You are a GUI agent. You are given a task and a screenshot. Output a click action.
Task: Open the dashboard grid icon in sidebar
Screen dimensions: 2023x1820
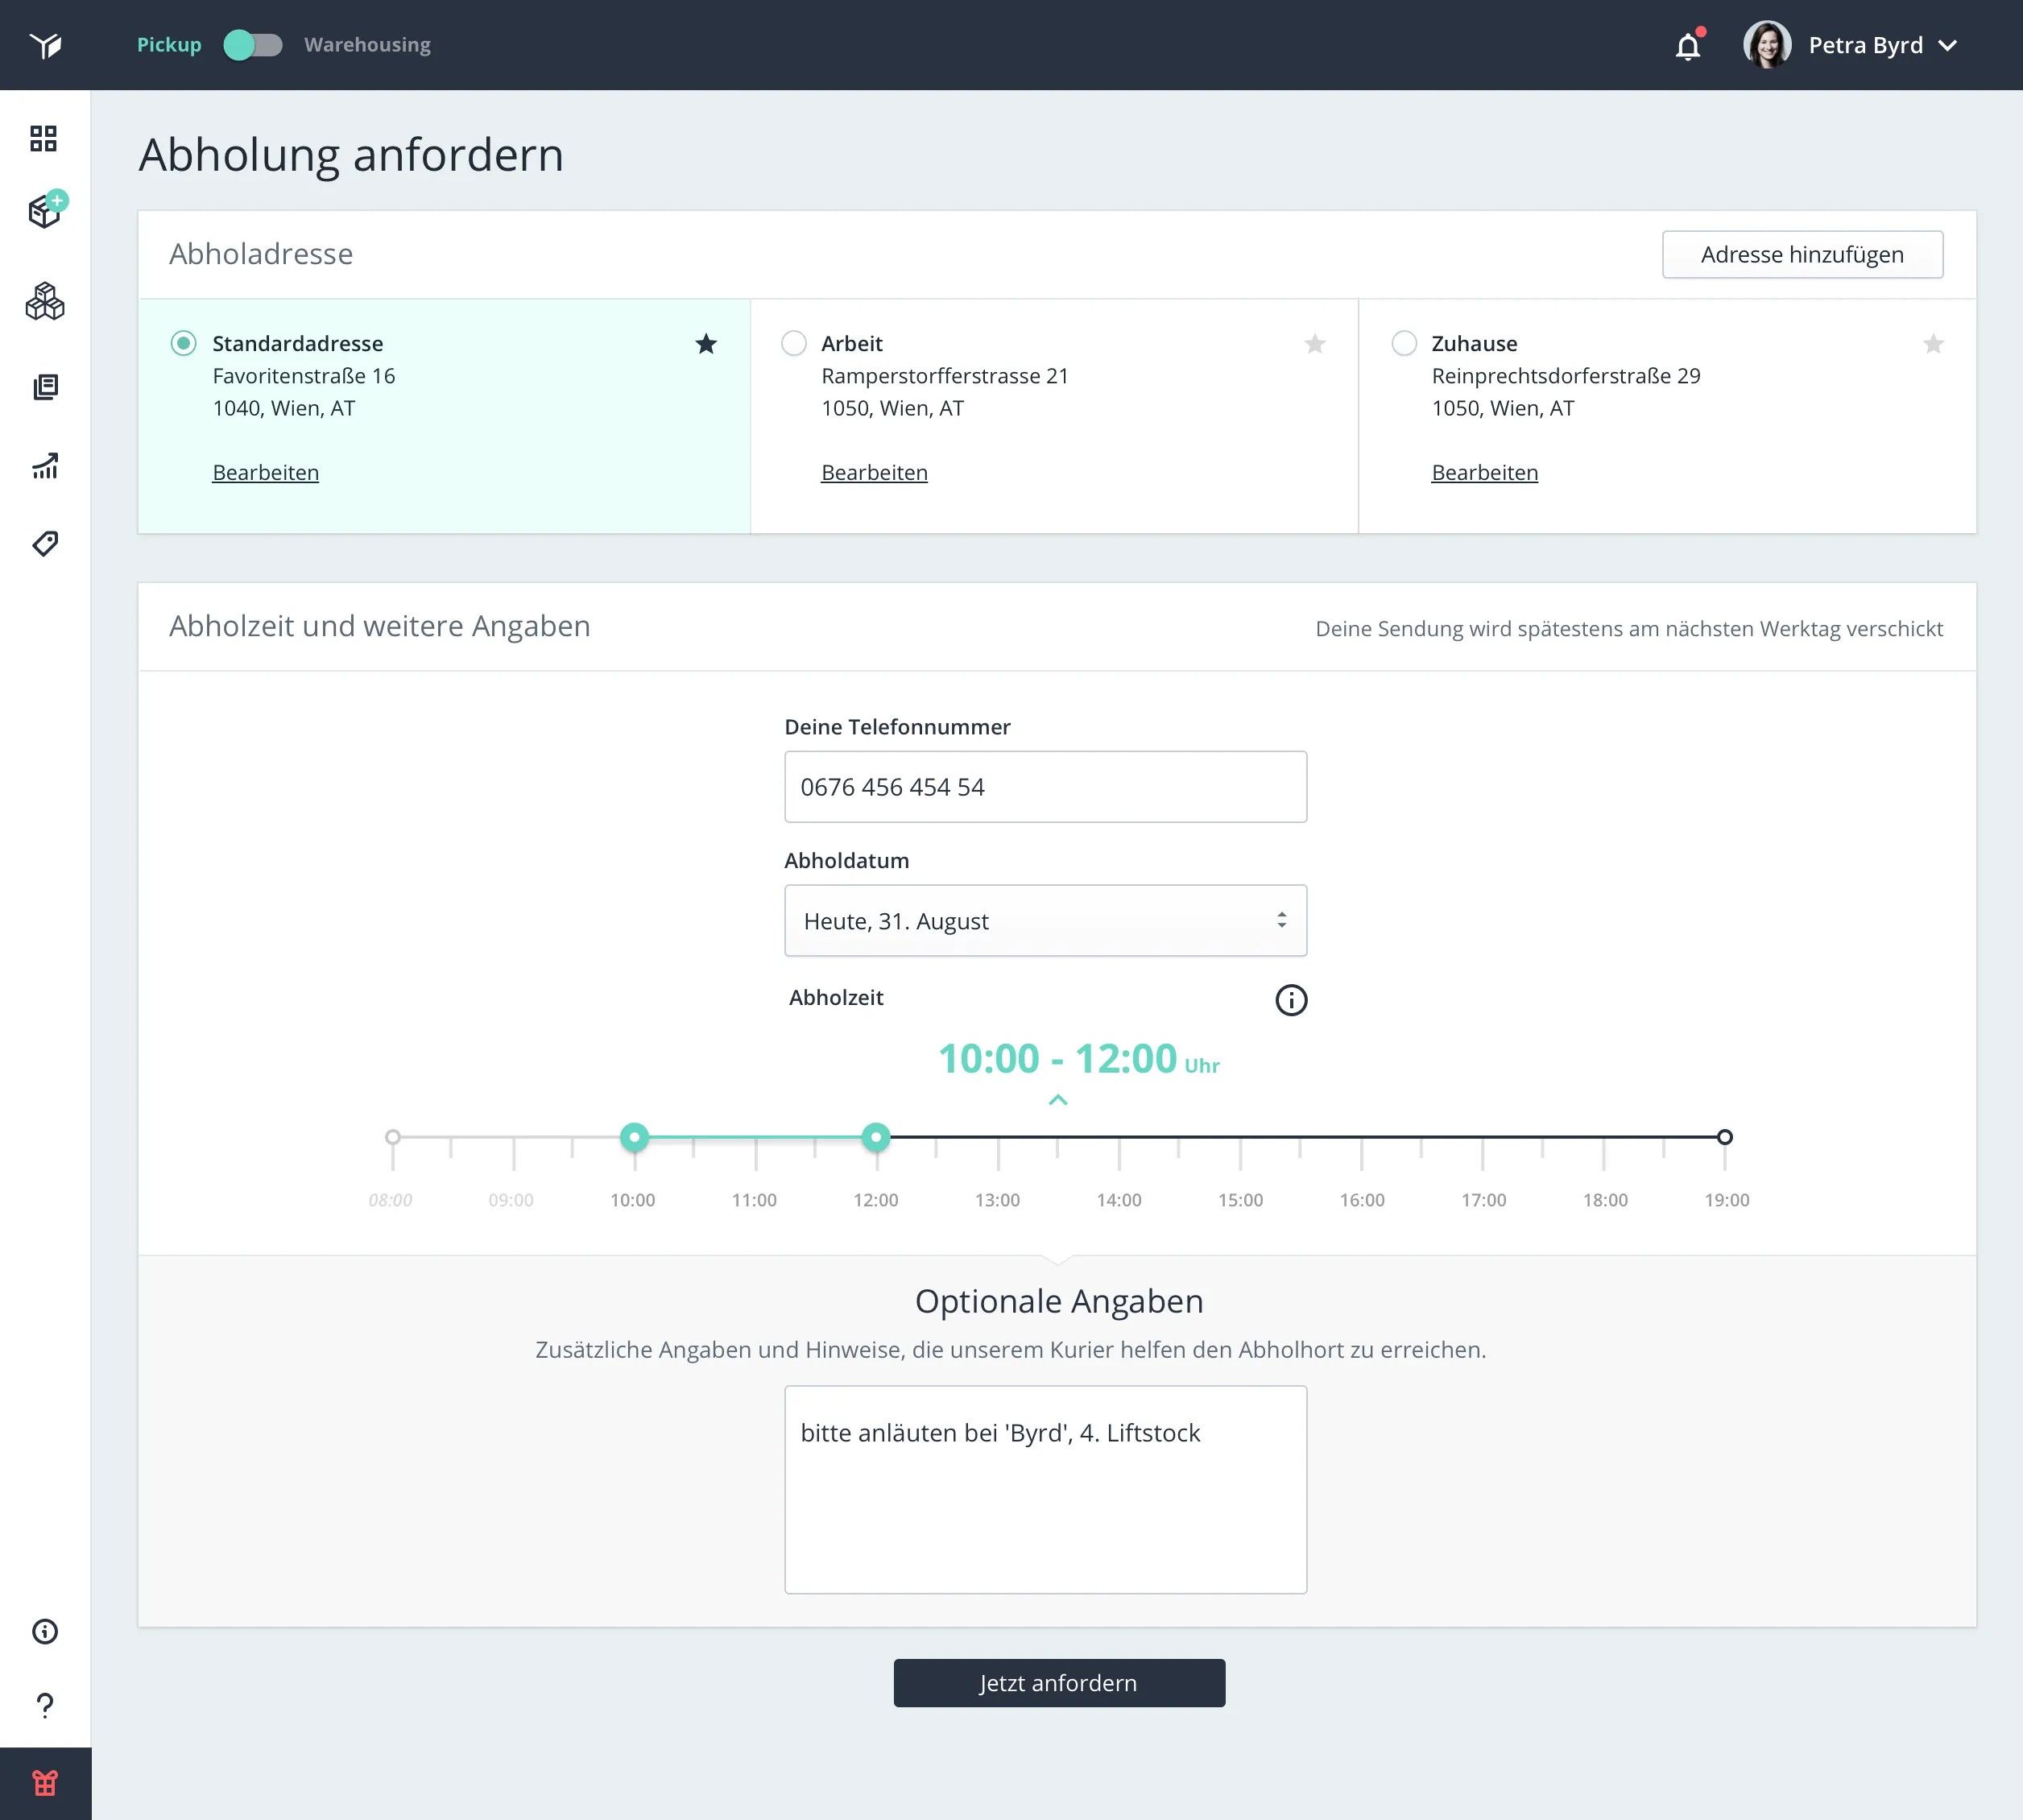43,138
